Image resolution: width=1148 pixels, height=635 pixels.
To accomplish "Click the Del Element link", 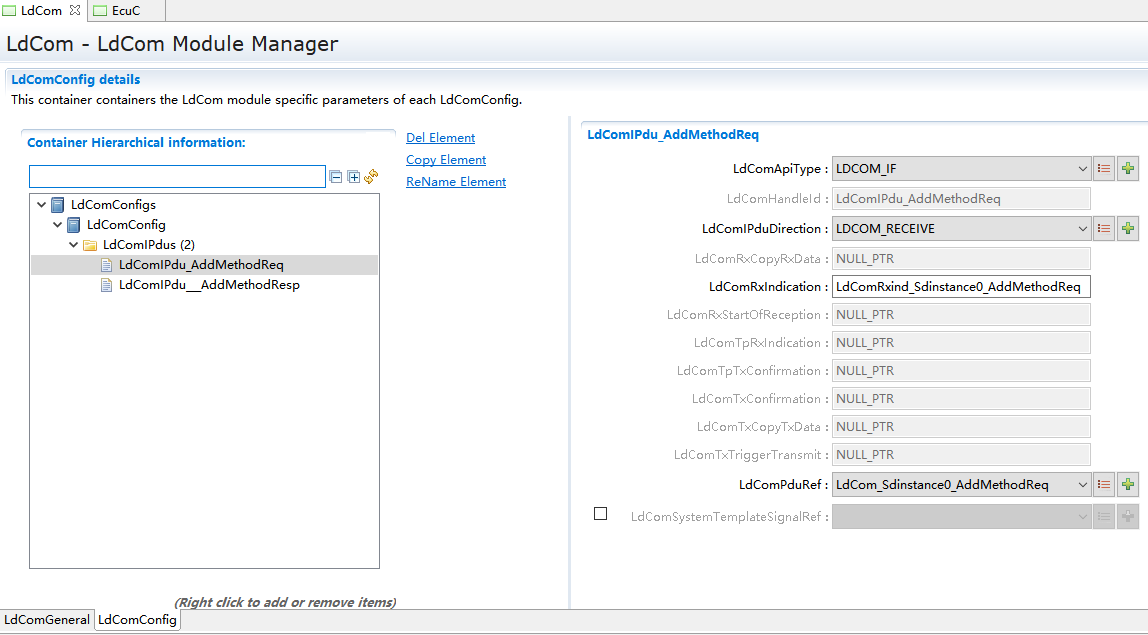I will point(440,138).
